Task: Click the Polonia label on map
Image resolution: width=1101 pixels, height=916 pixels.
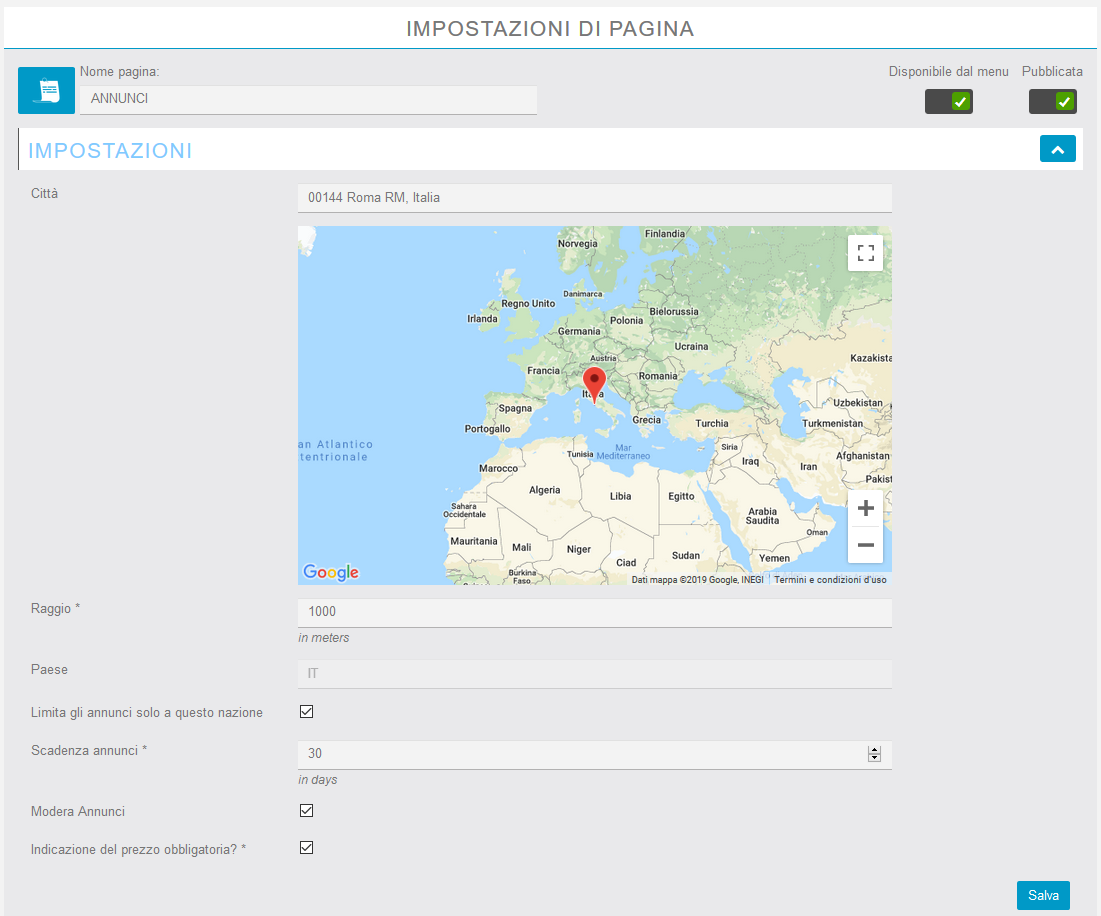Action: pyautogui.click(x=626, y=320)
